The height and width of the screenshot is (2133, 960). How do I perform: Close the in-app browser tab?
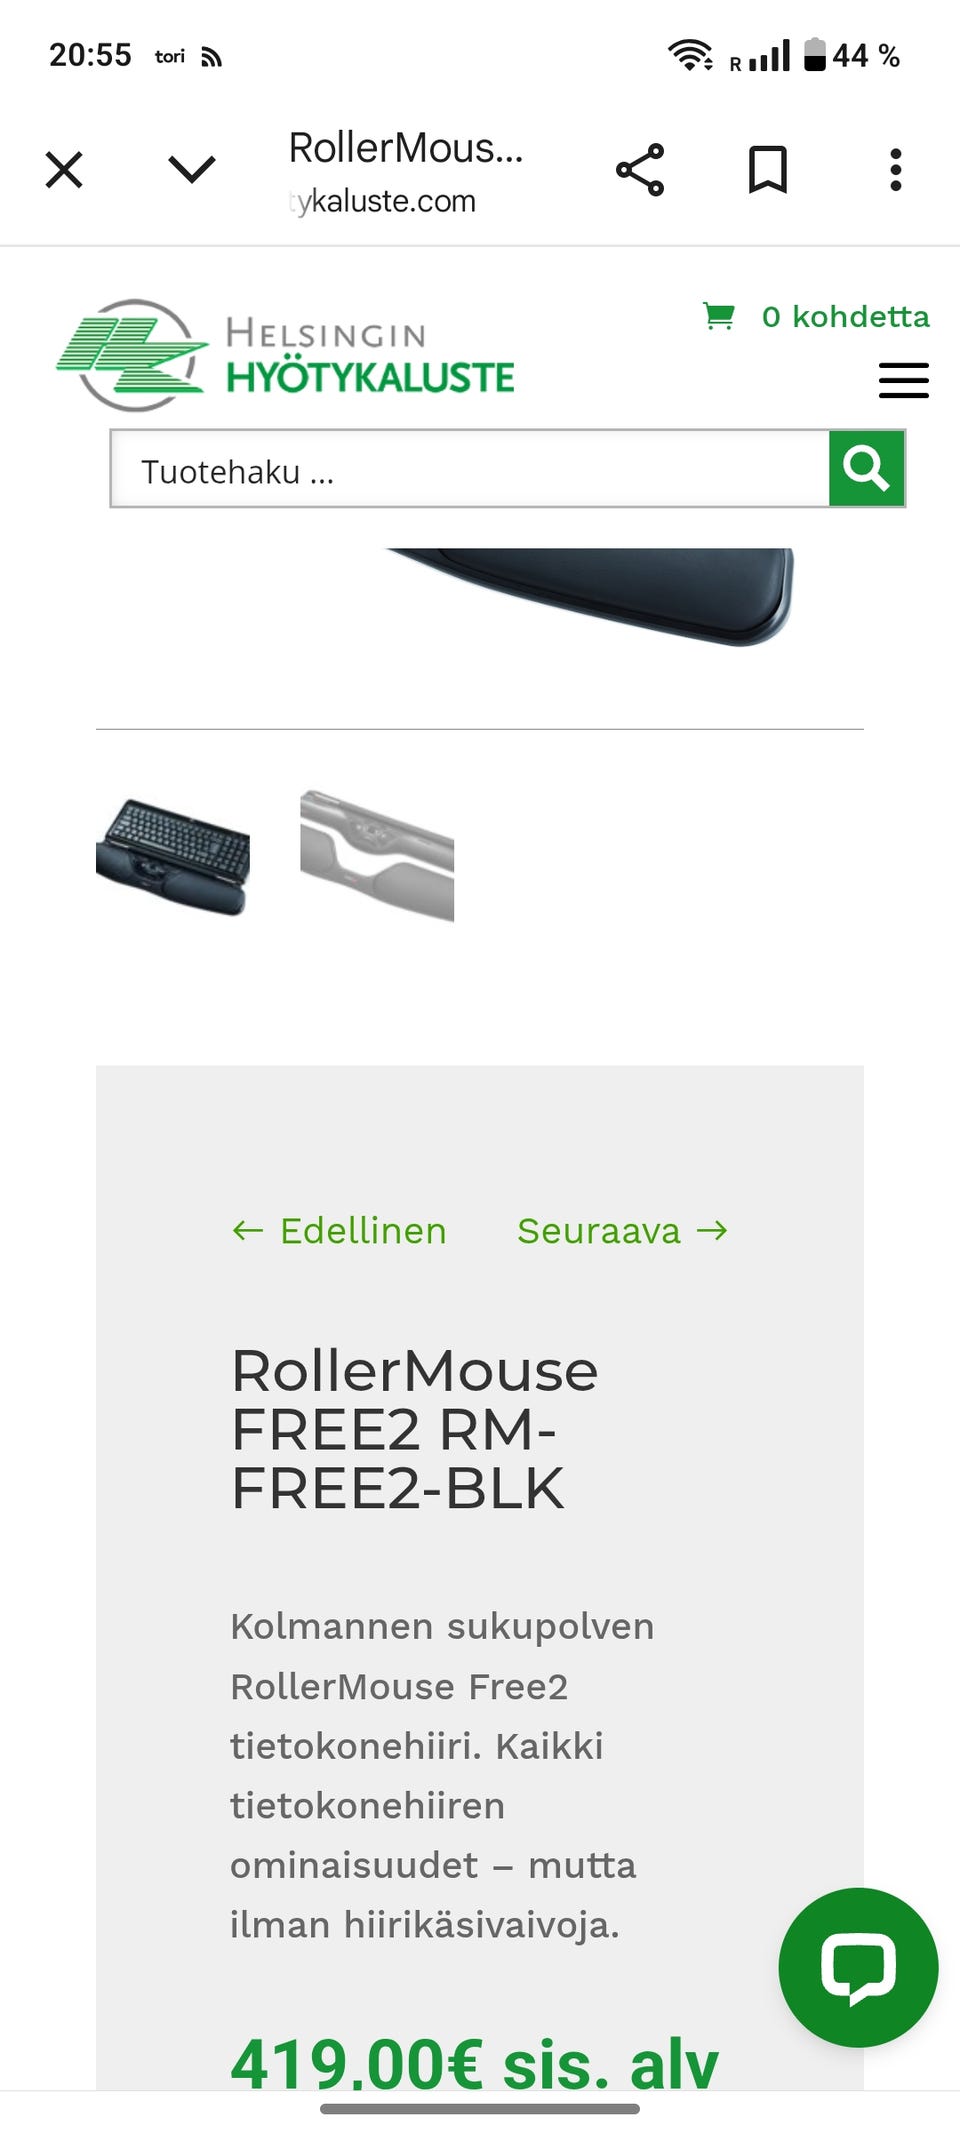click(64, 170)
